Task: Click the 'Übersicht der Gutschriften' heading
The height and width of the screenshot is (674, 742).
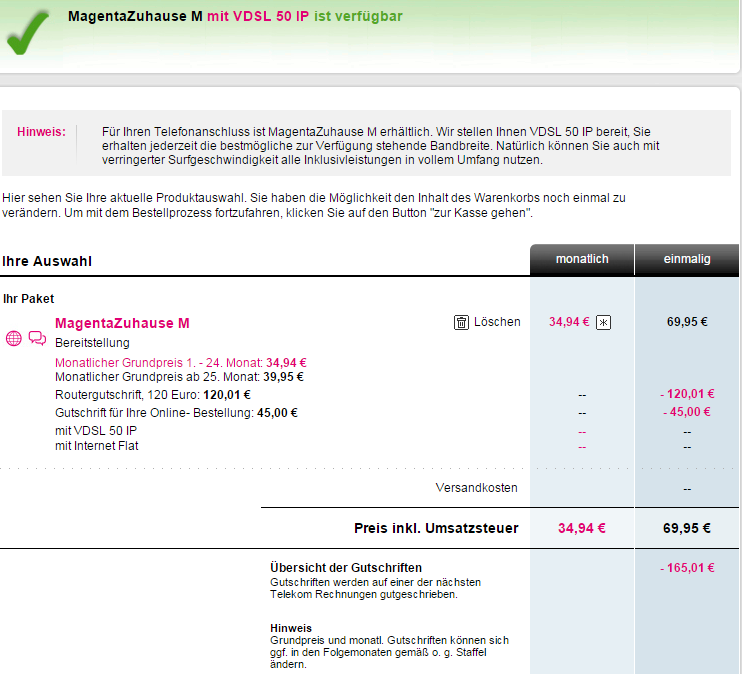Action: [346, 568]
